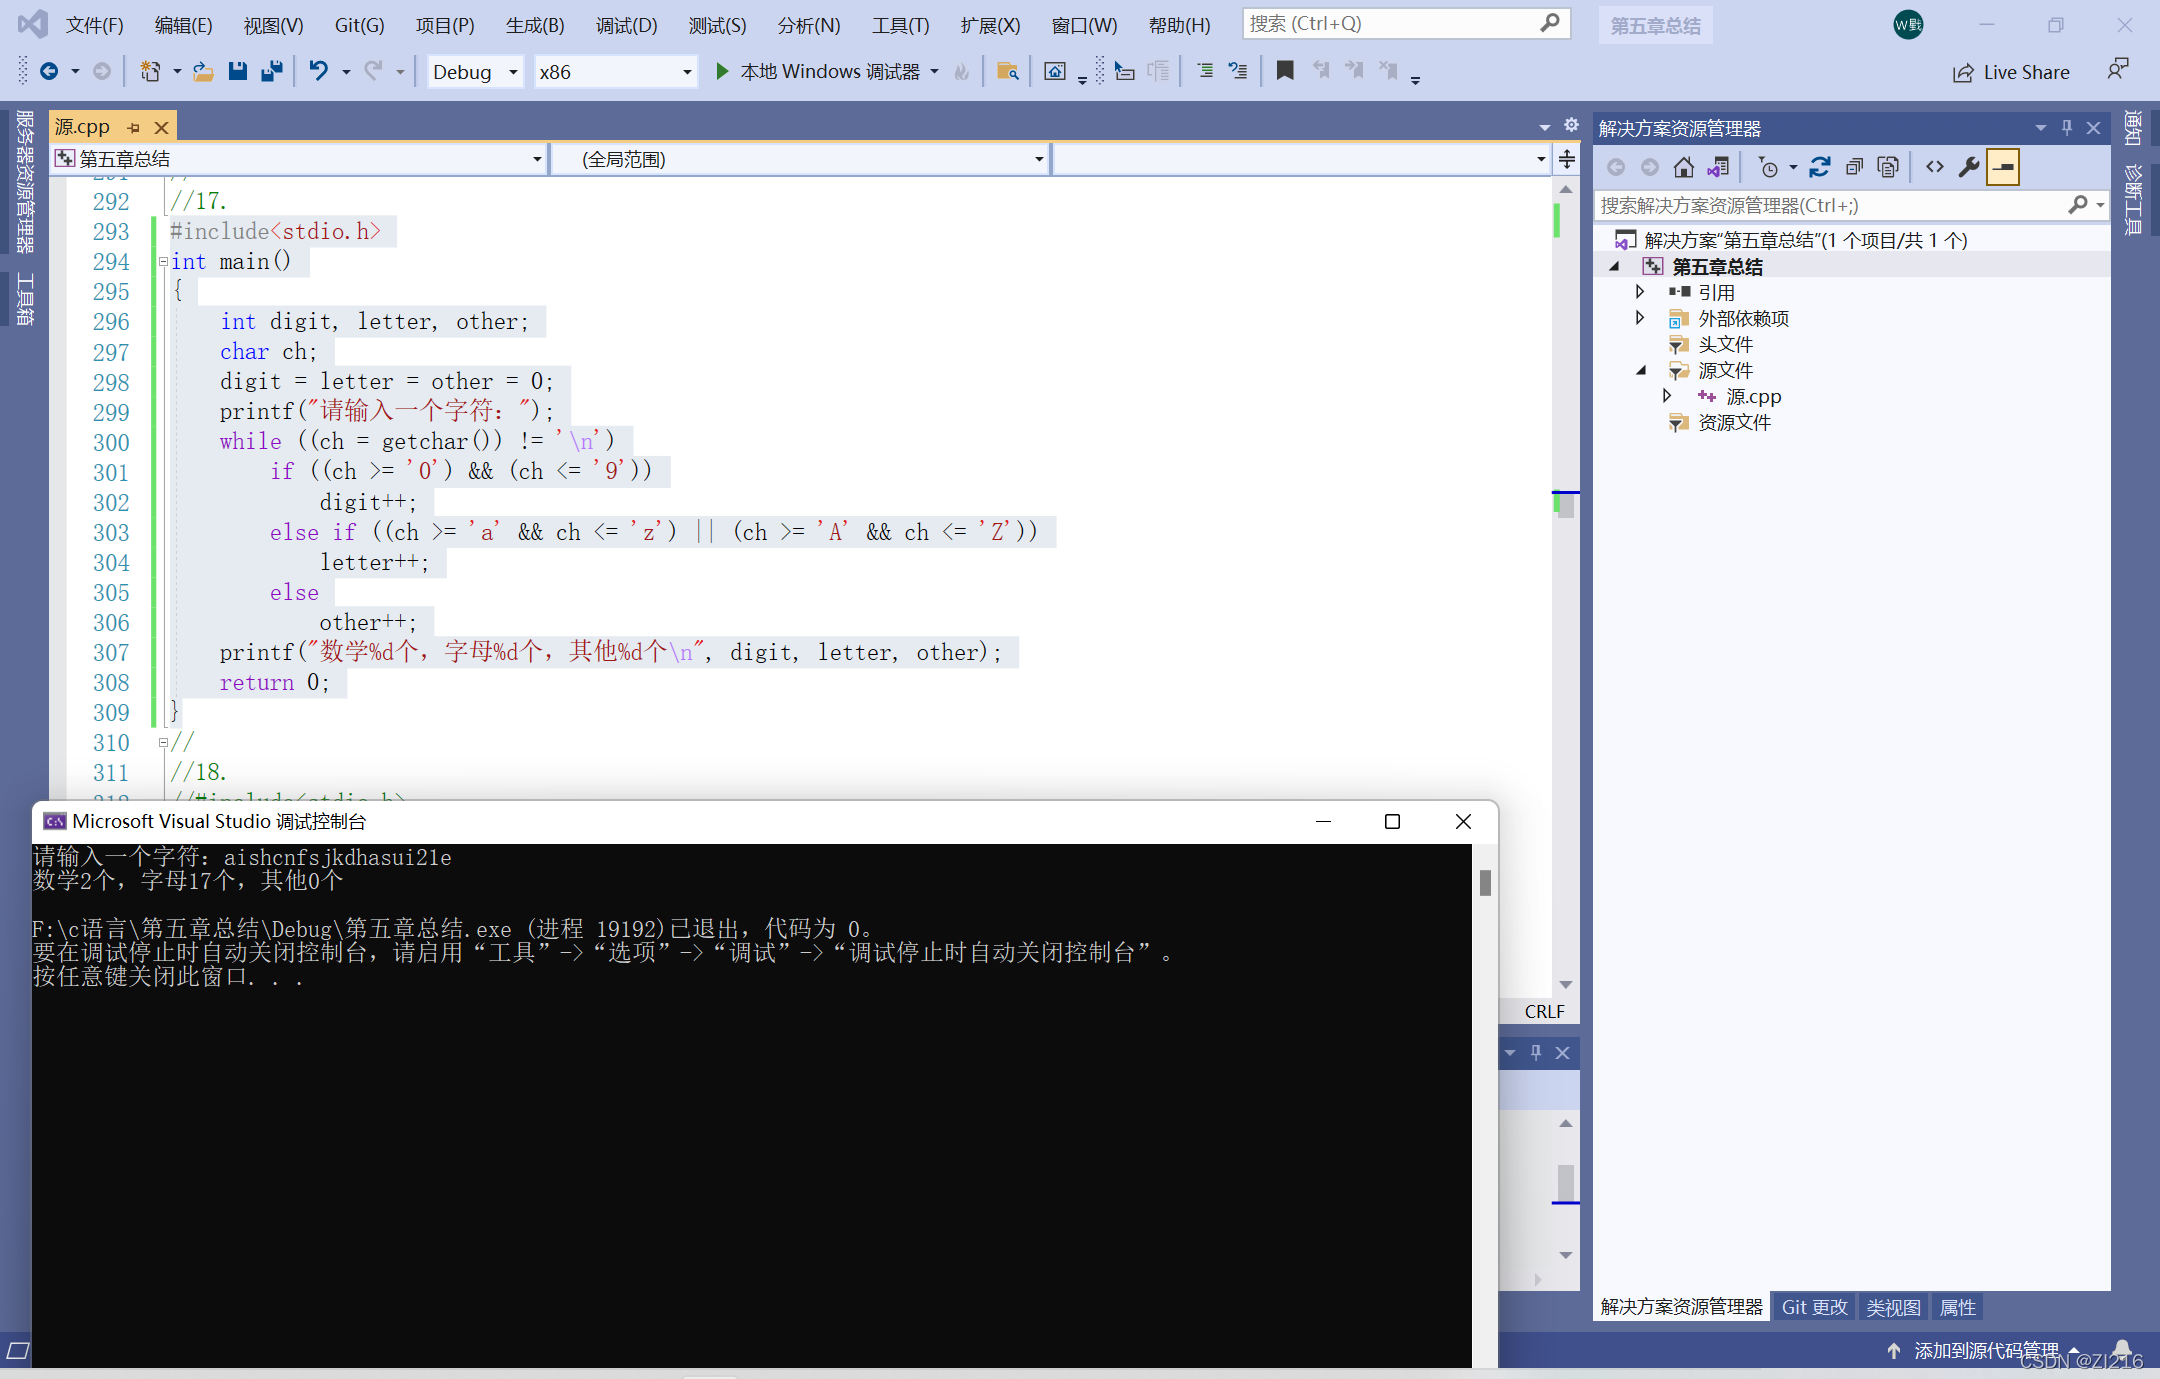Click the CRLF line ending indicator
Viewport: 2160px width, 1379px height.
(x=1544, y=1011)
